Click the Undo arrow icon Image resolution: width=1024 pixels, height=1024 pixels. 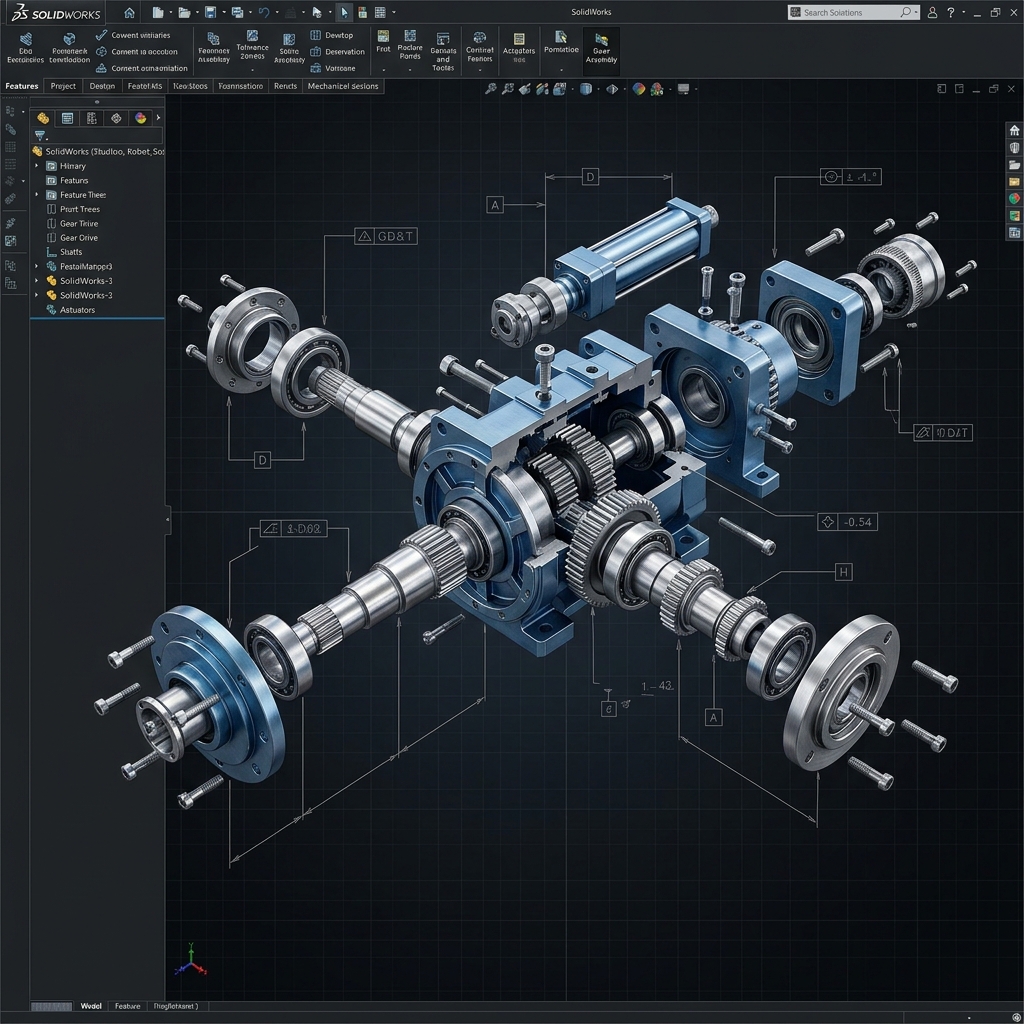[x=264, y=12]
